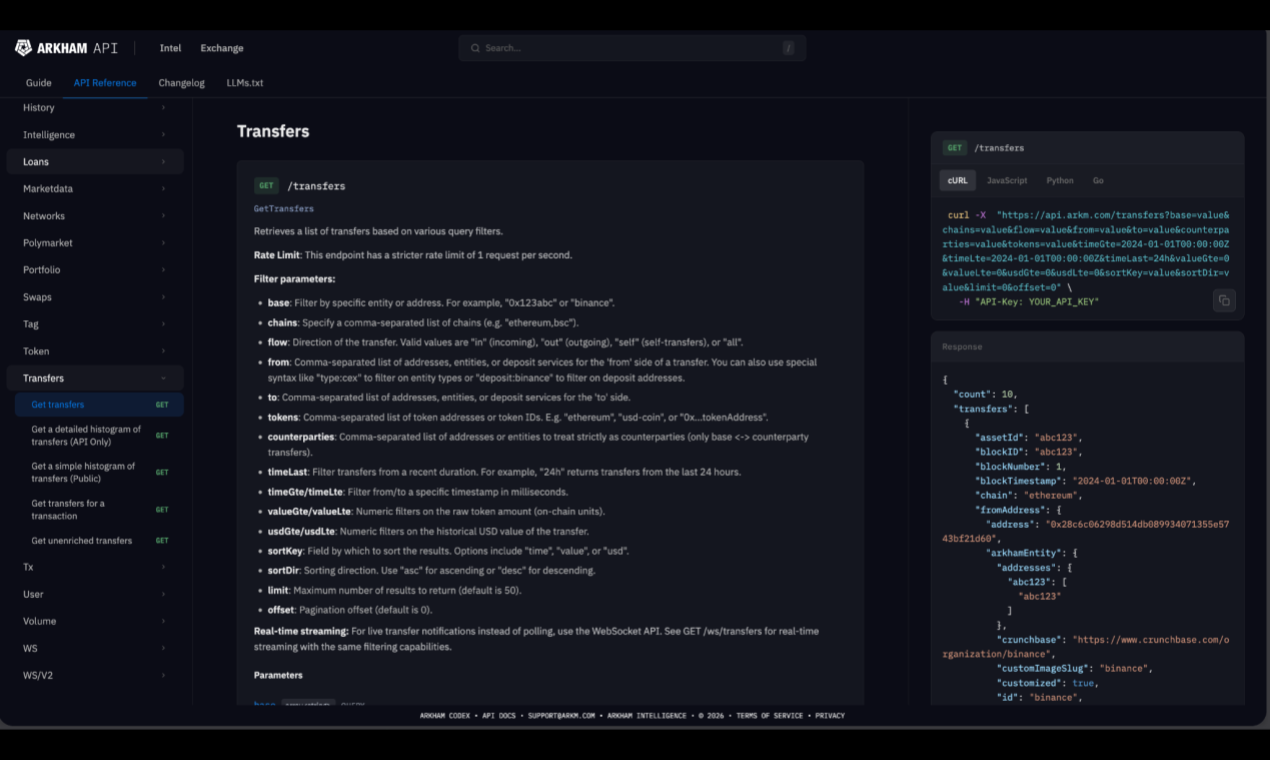Click the 'Parameters' section heading

[278, 676]
